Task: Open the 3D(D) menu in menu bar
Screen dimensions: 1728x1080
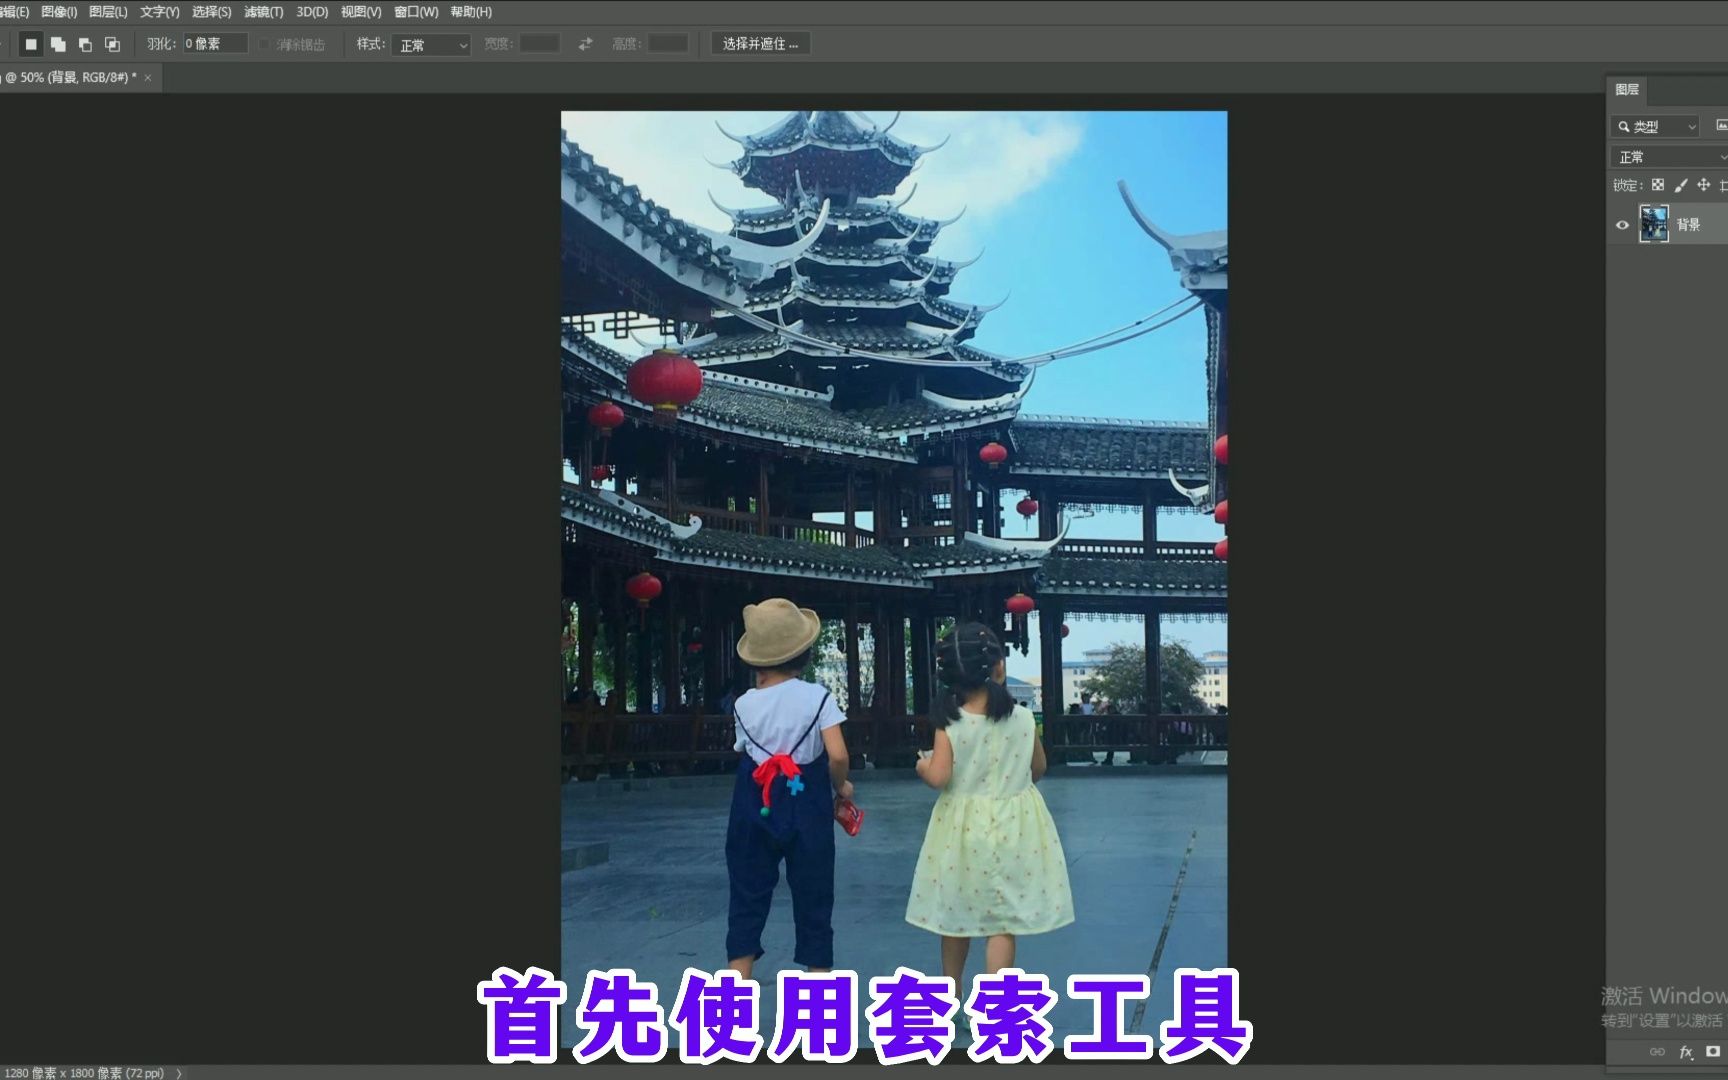Action: (310, 12)
